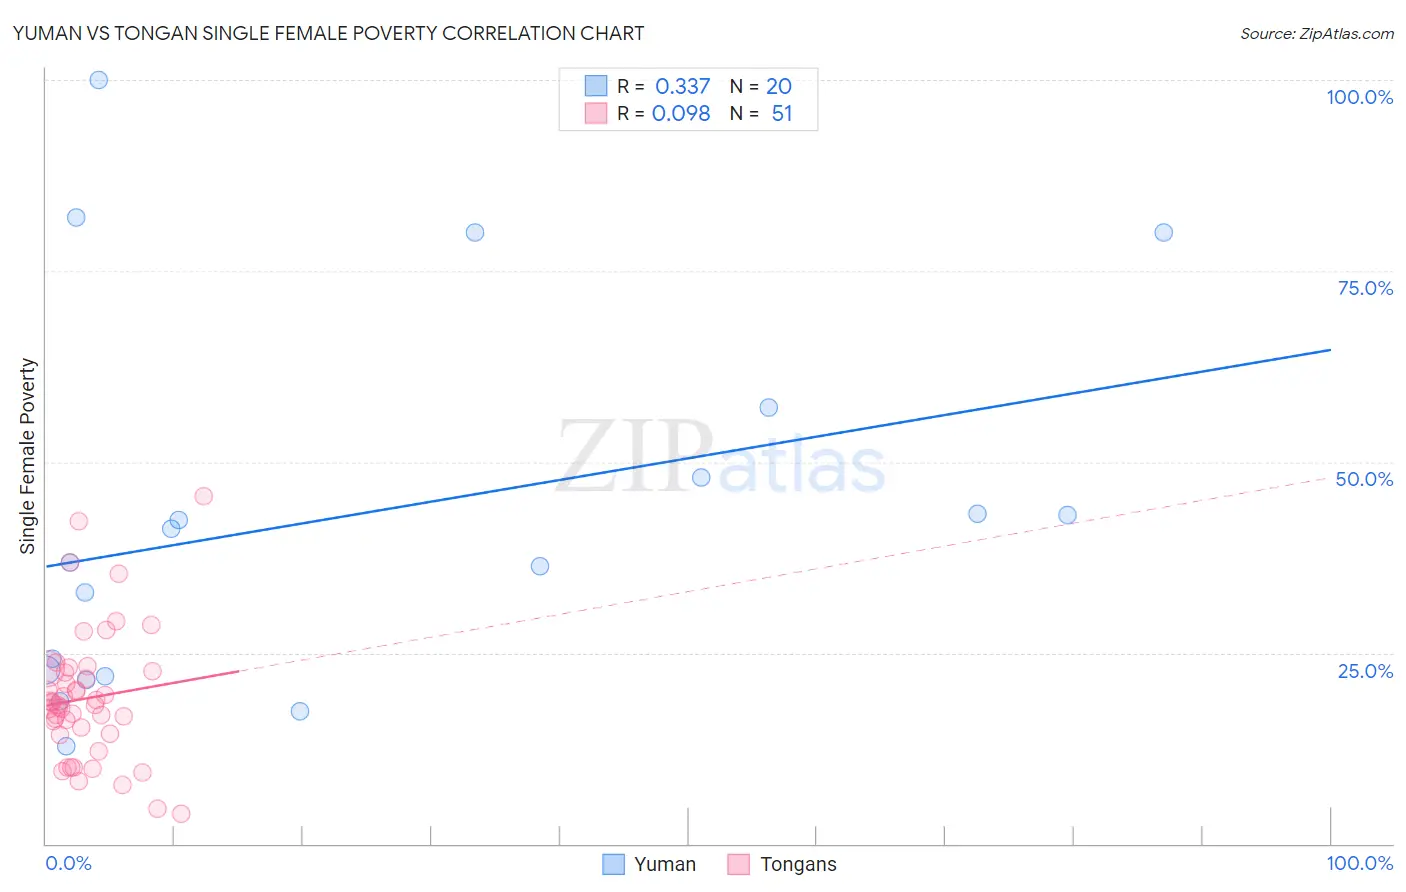Screen dimensions: 1406x892
Task: Open the ZipAtlas.com source link
Action: click(1316, 33)
